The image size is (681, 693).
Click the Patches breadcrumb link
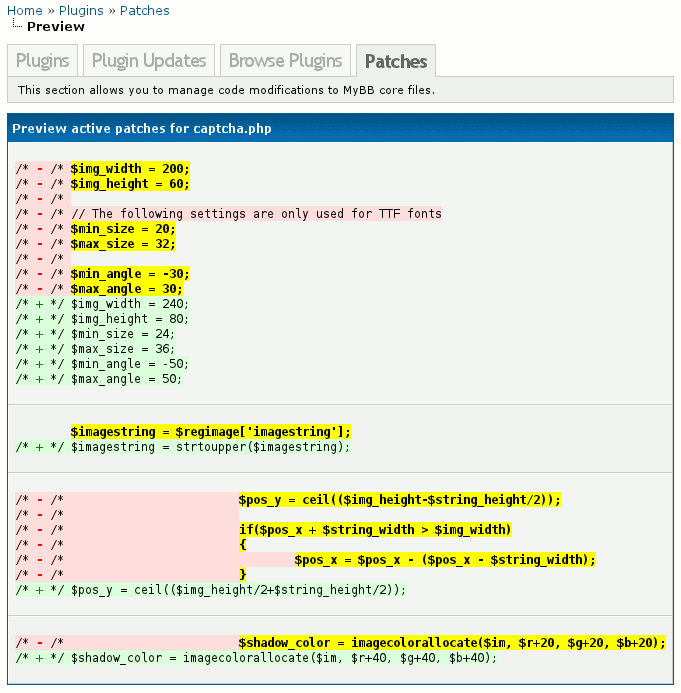coord(144,11)
